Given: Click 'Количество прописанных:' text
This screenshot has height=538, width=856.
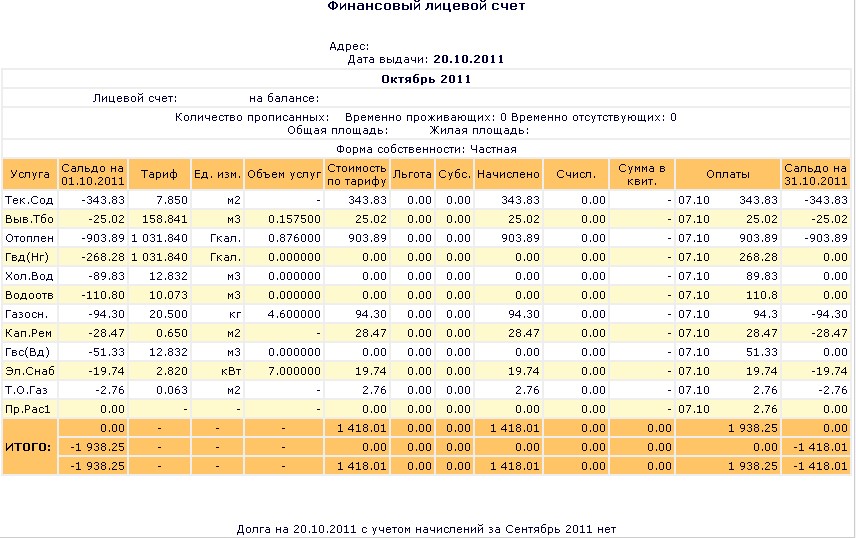Looking at the screenshot, I should tap(252, 117).
